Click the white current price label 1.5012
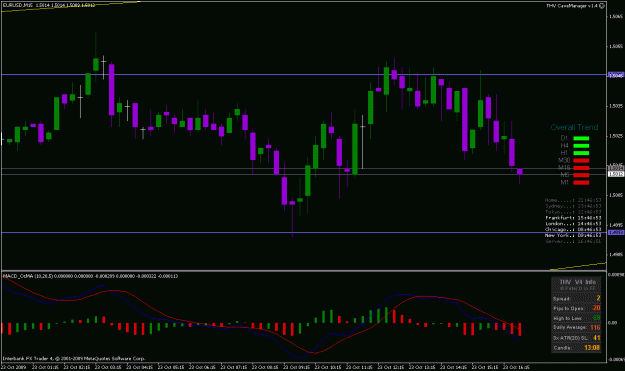625x371 pixels. (x=616, y=174)
